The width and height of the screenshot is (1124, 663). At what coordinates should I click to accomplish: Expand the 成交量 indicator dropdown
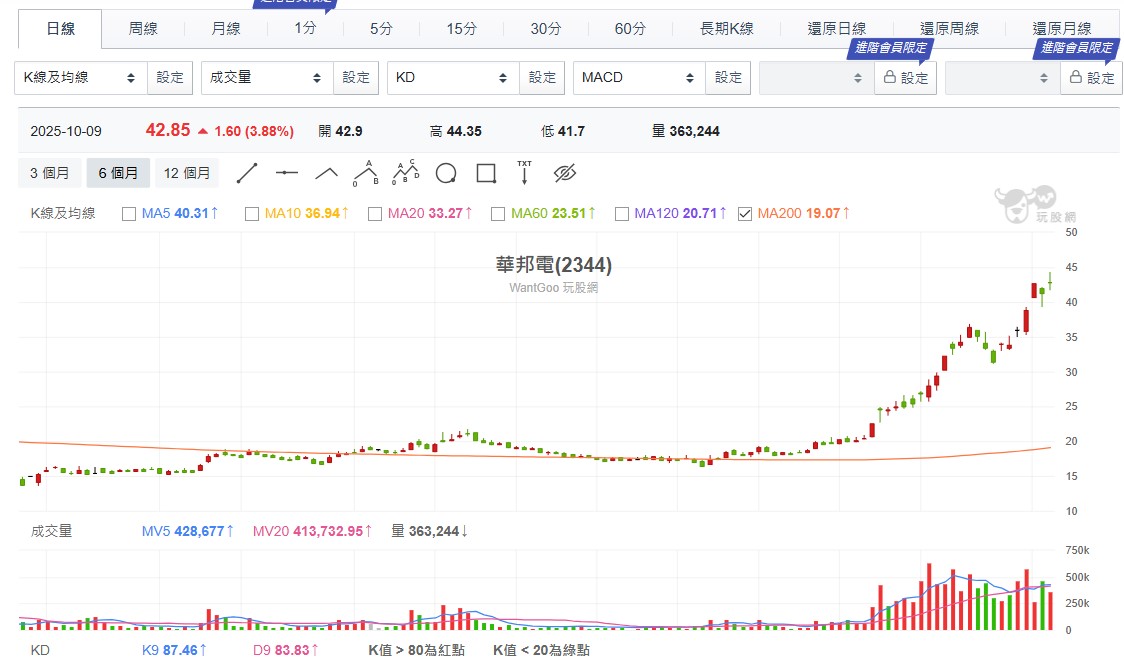(266, 77)
